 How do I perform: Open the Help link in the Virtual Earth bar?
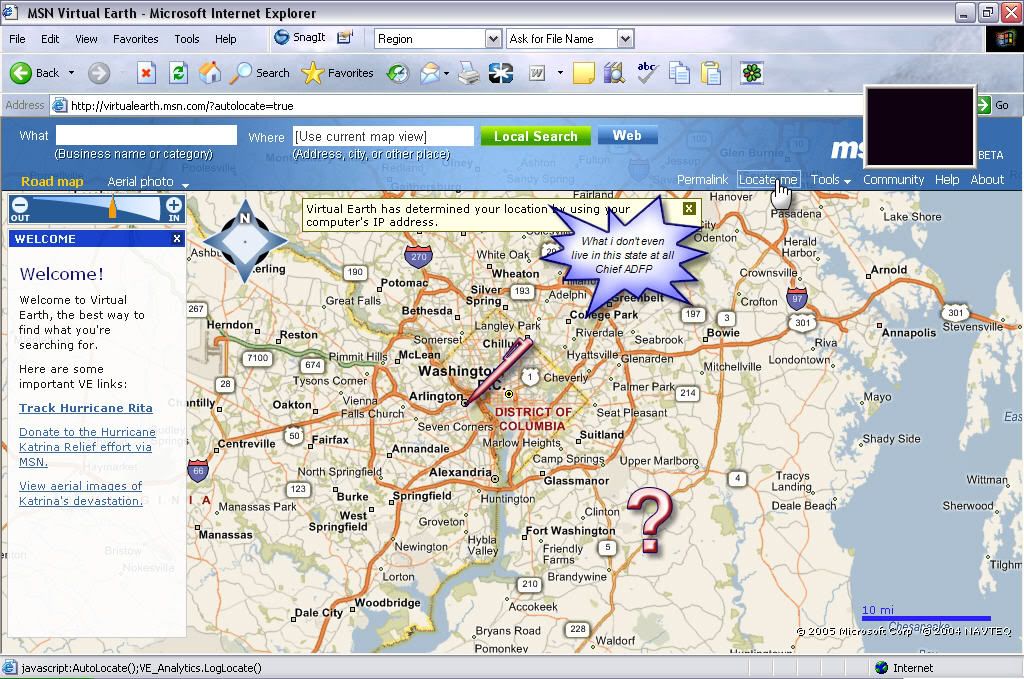point(947,180)
